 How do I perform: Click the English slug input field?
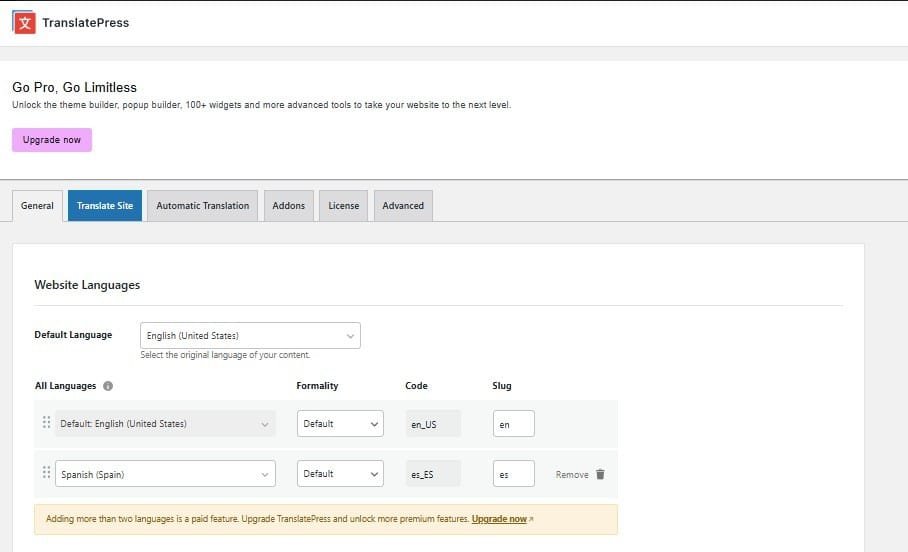(x=513, y=424)
